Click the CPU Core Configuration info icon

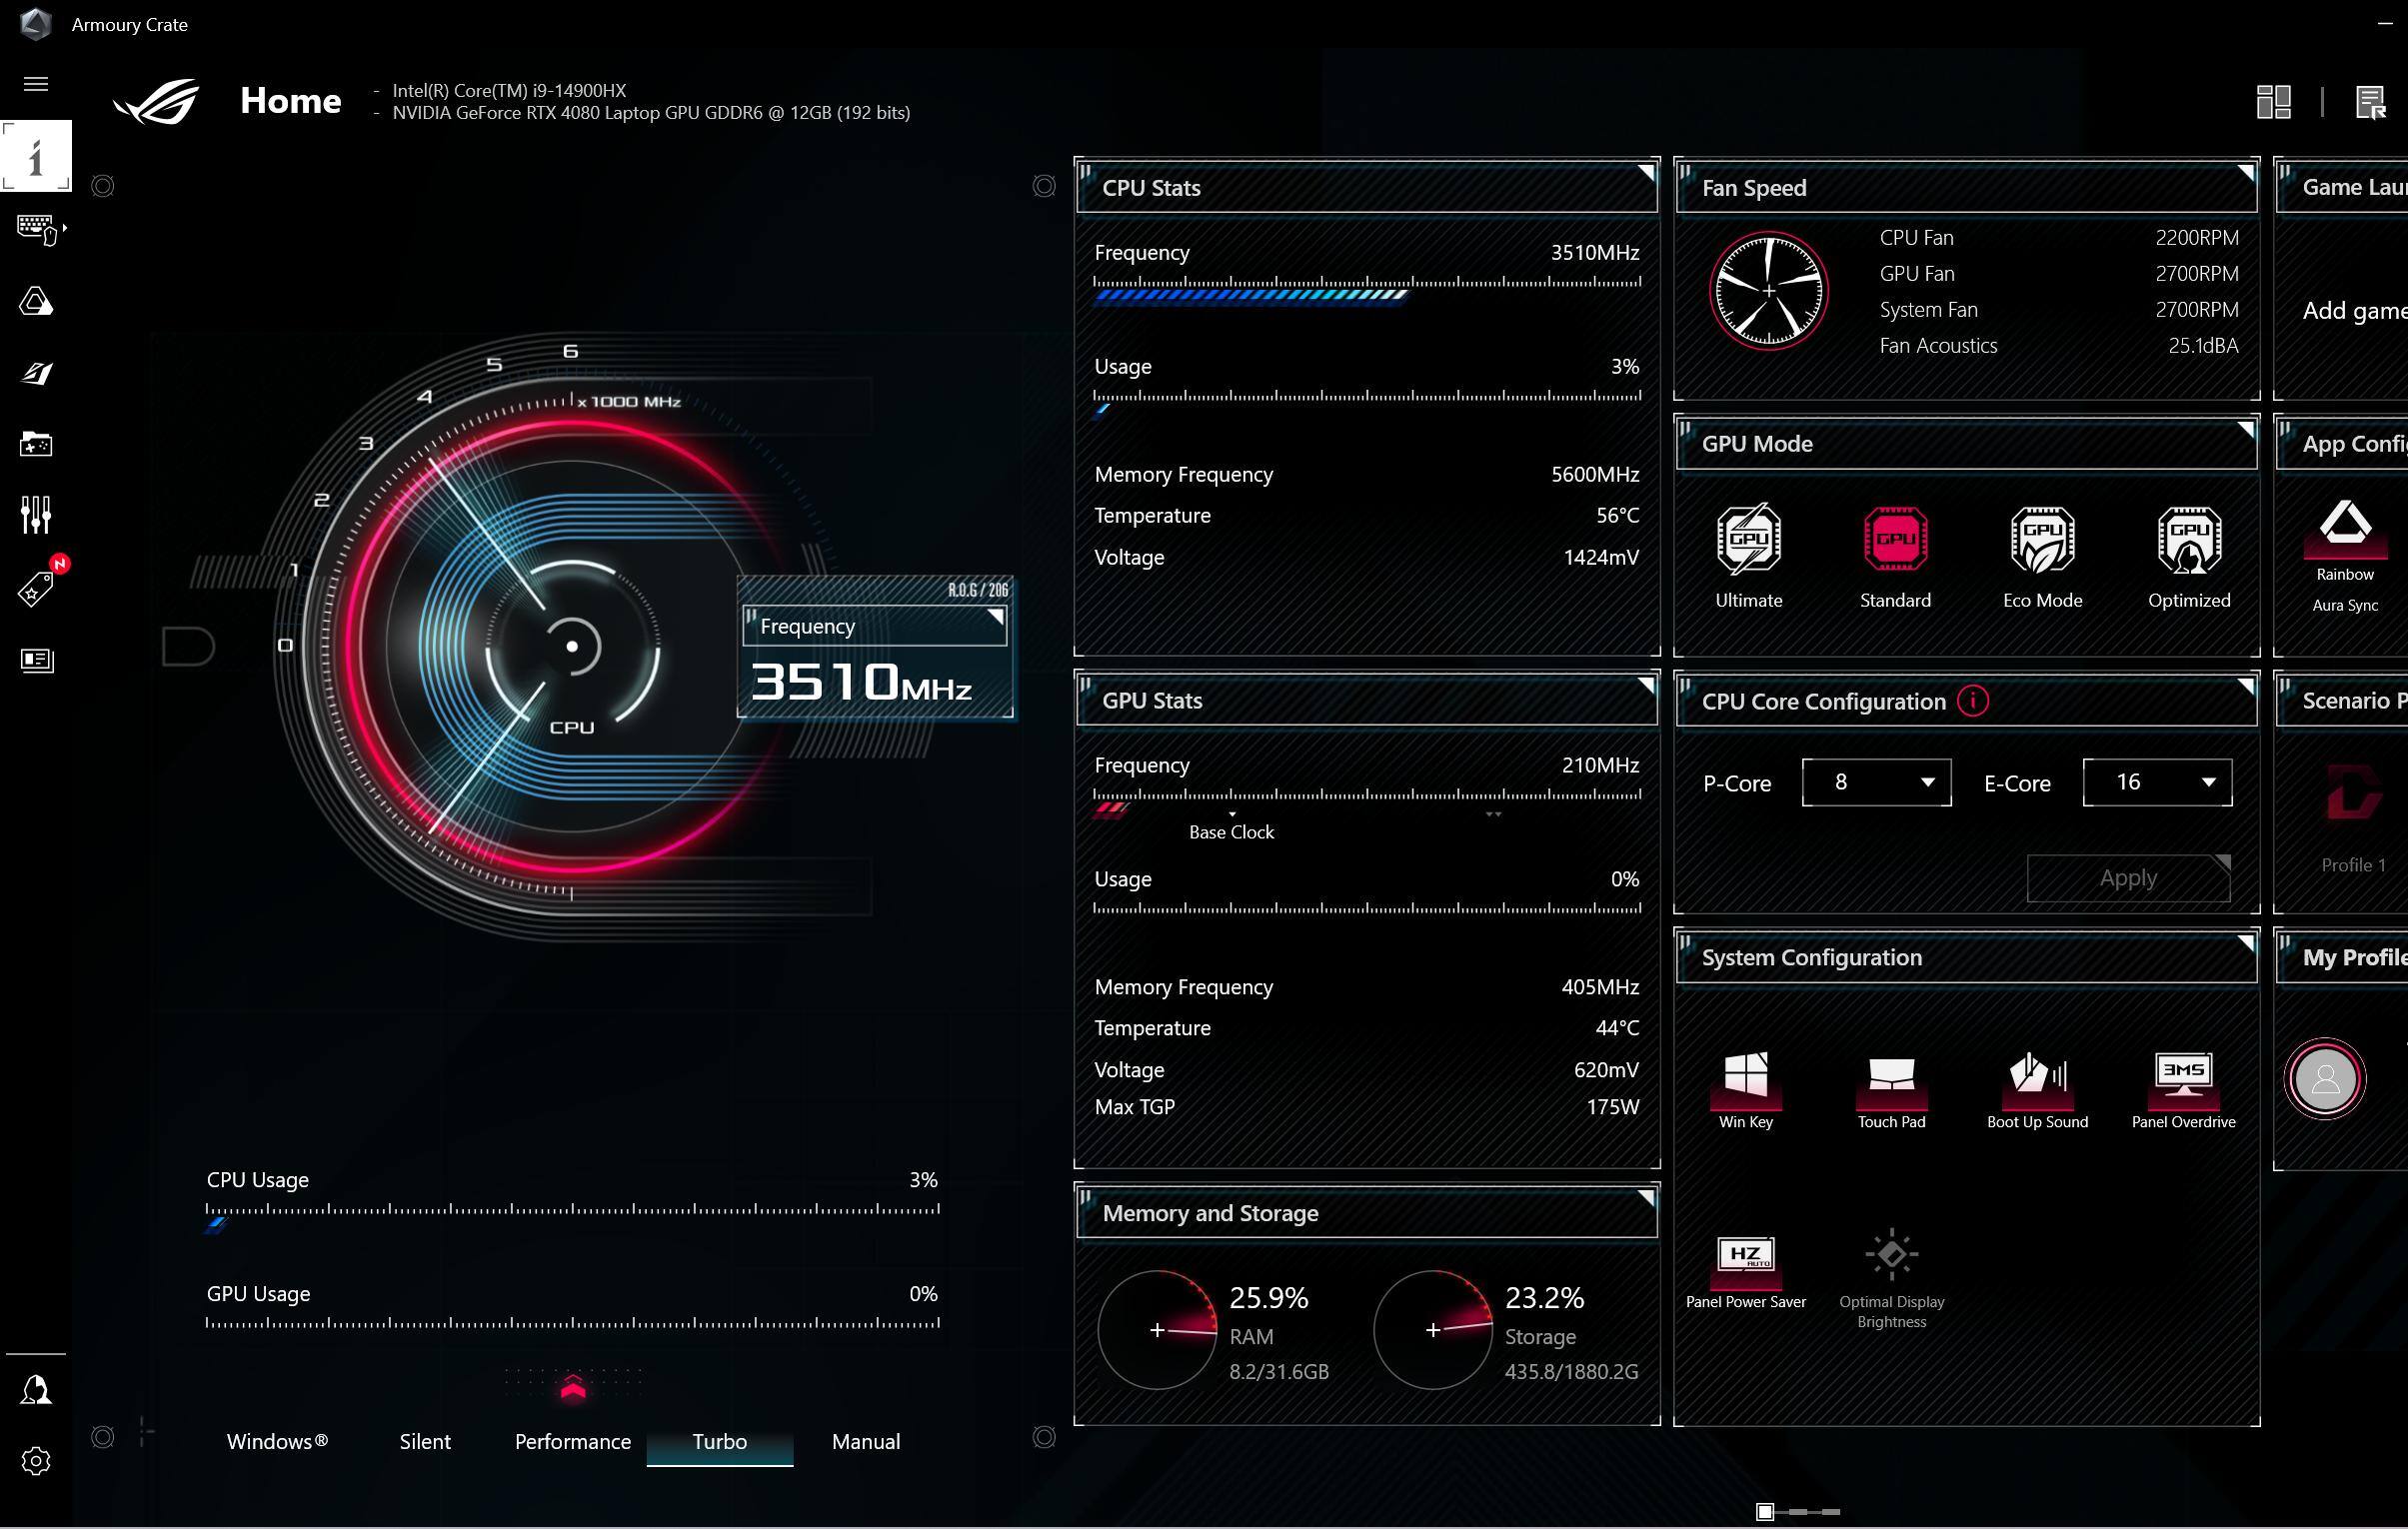point(1973,701)
